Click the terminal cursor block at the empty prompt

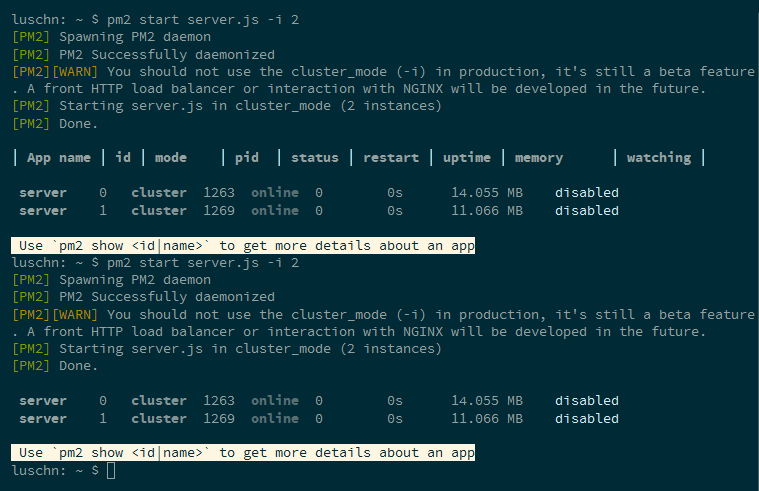(111, 470)
